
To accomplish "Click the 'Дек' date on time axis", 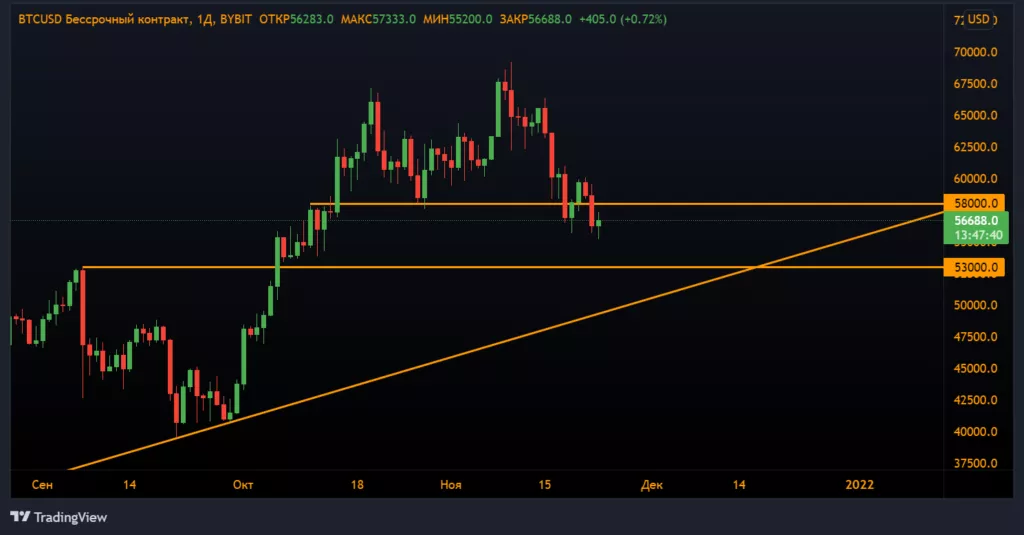I will point(651,485).
